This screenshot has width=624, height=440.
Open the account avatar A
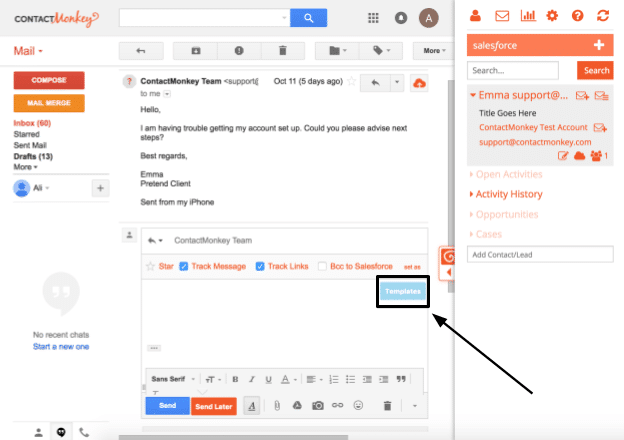point(429,18)
